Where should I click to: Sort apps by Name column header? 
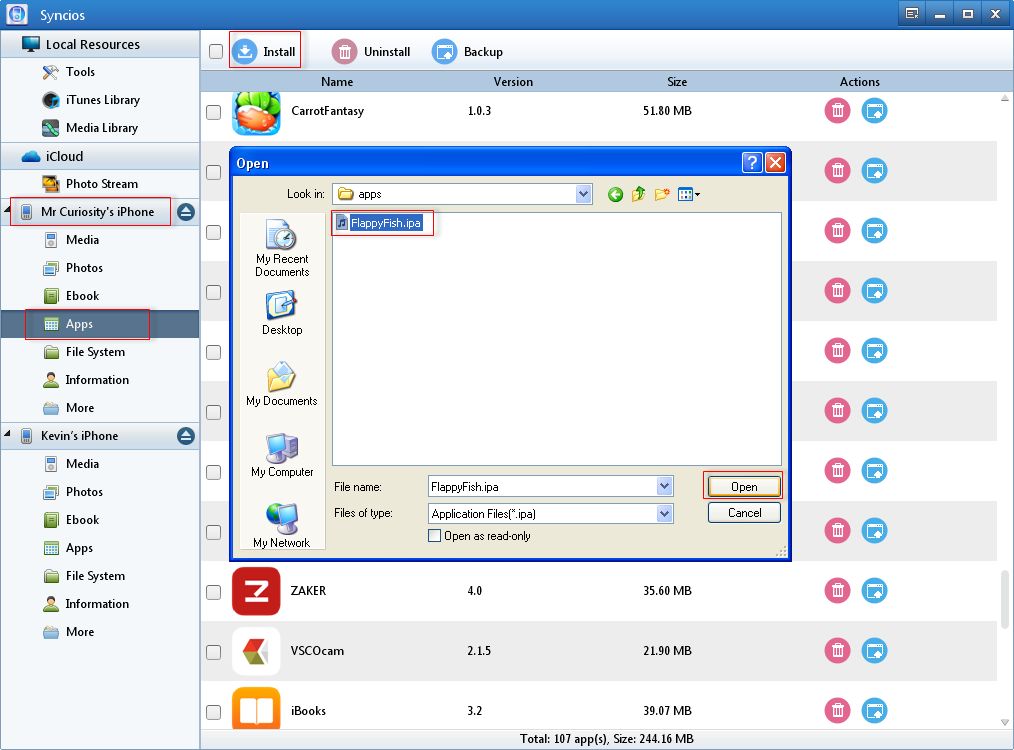(x=337, y=82)
